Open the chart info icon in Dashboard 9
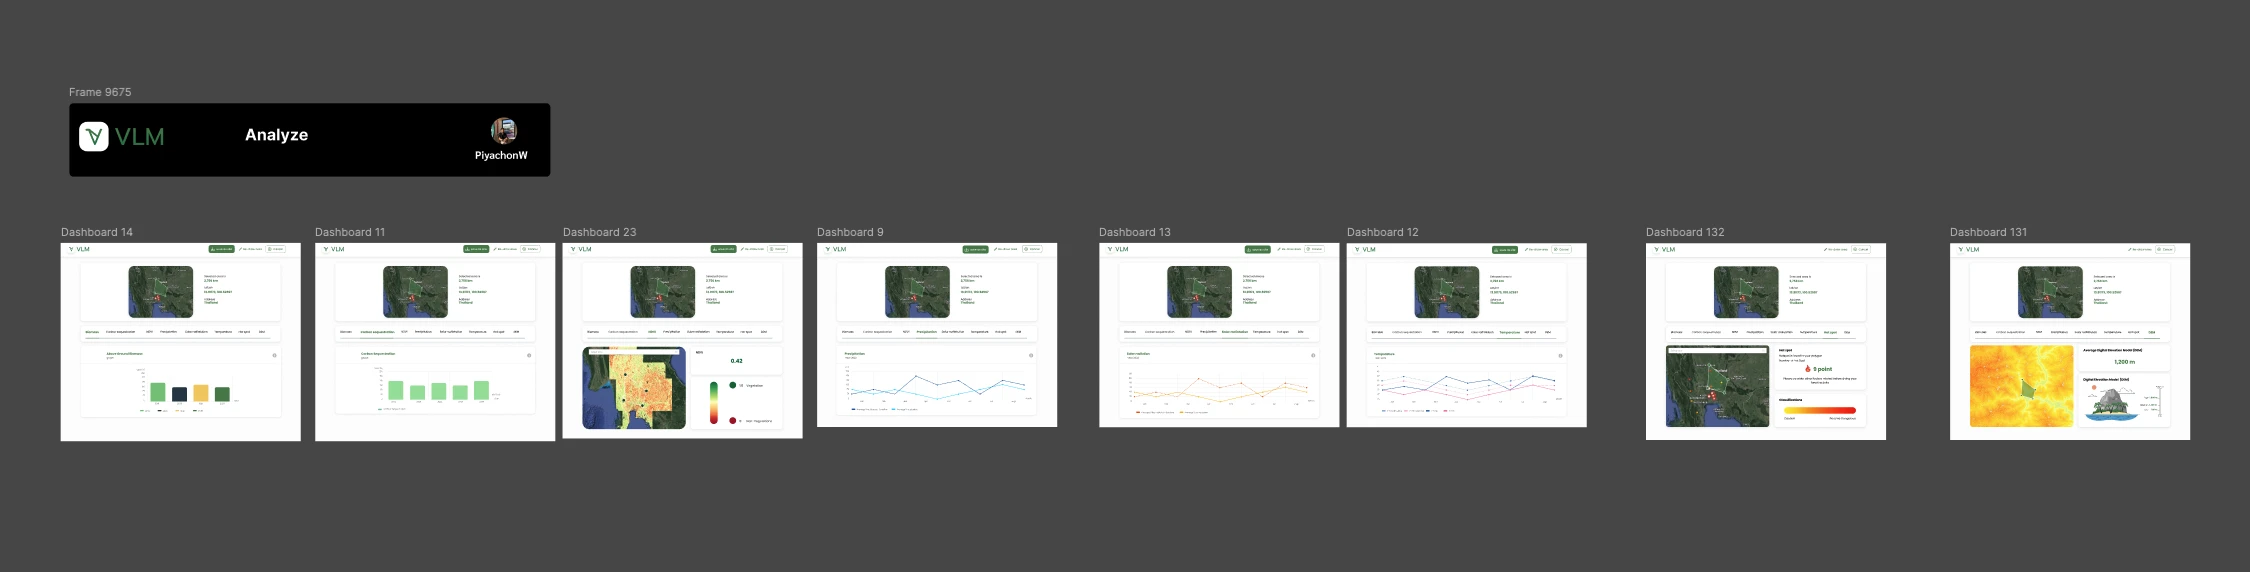Viewport: 2250px width, 572px height. (x=1031, y=355)
